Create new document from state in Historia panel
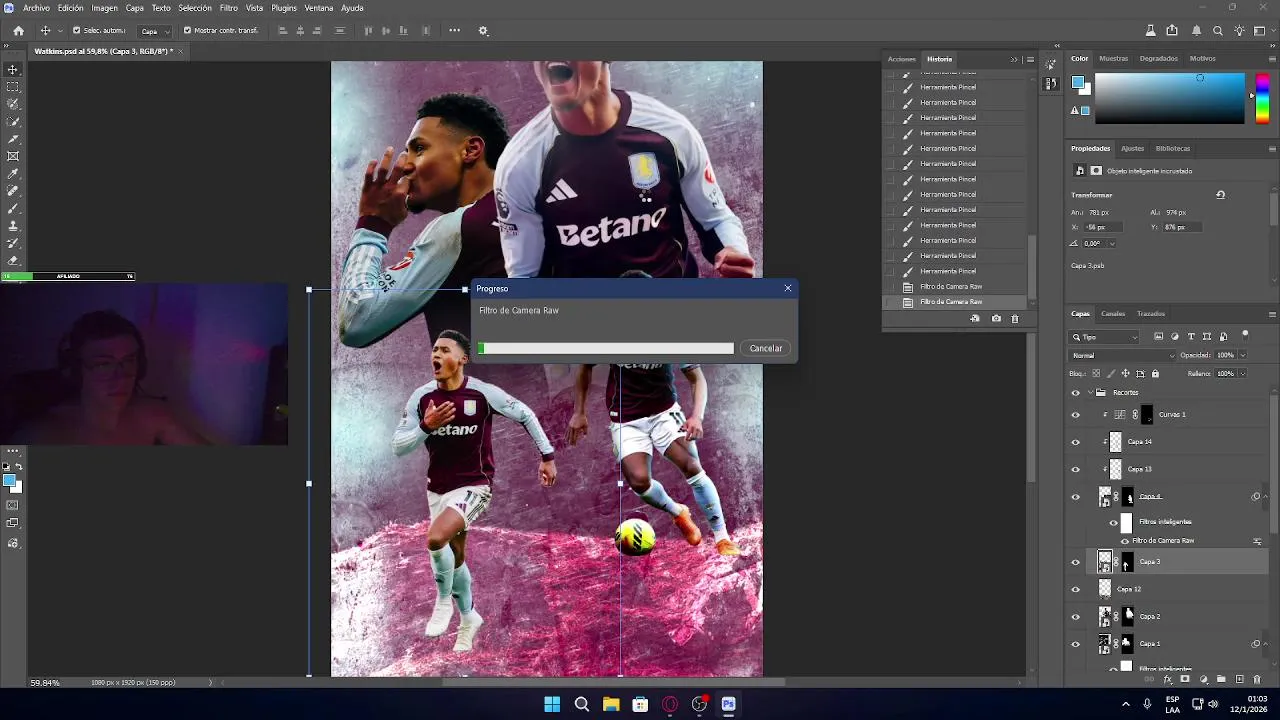The width and height of the screenshot is (1280, 720). tap(975, 318)
